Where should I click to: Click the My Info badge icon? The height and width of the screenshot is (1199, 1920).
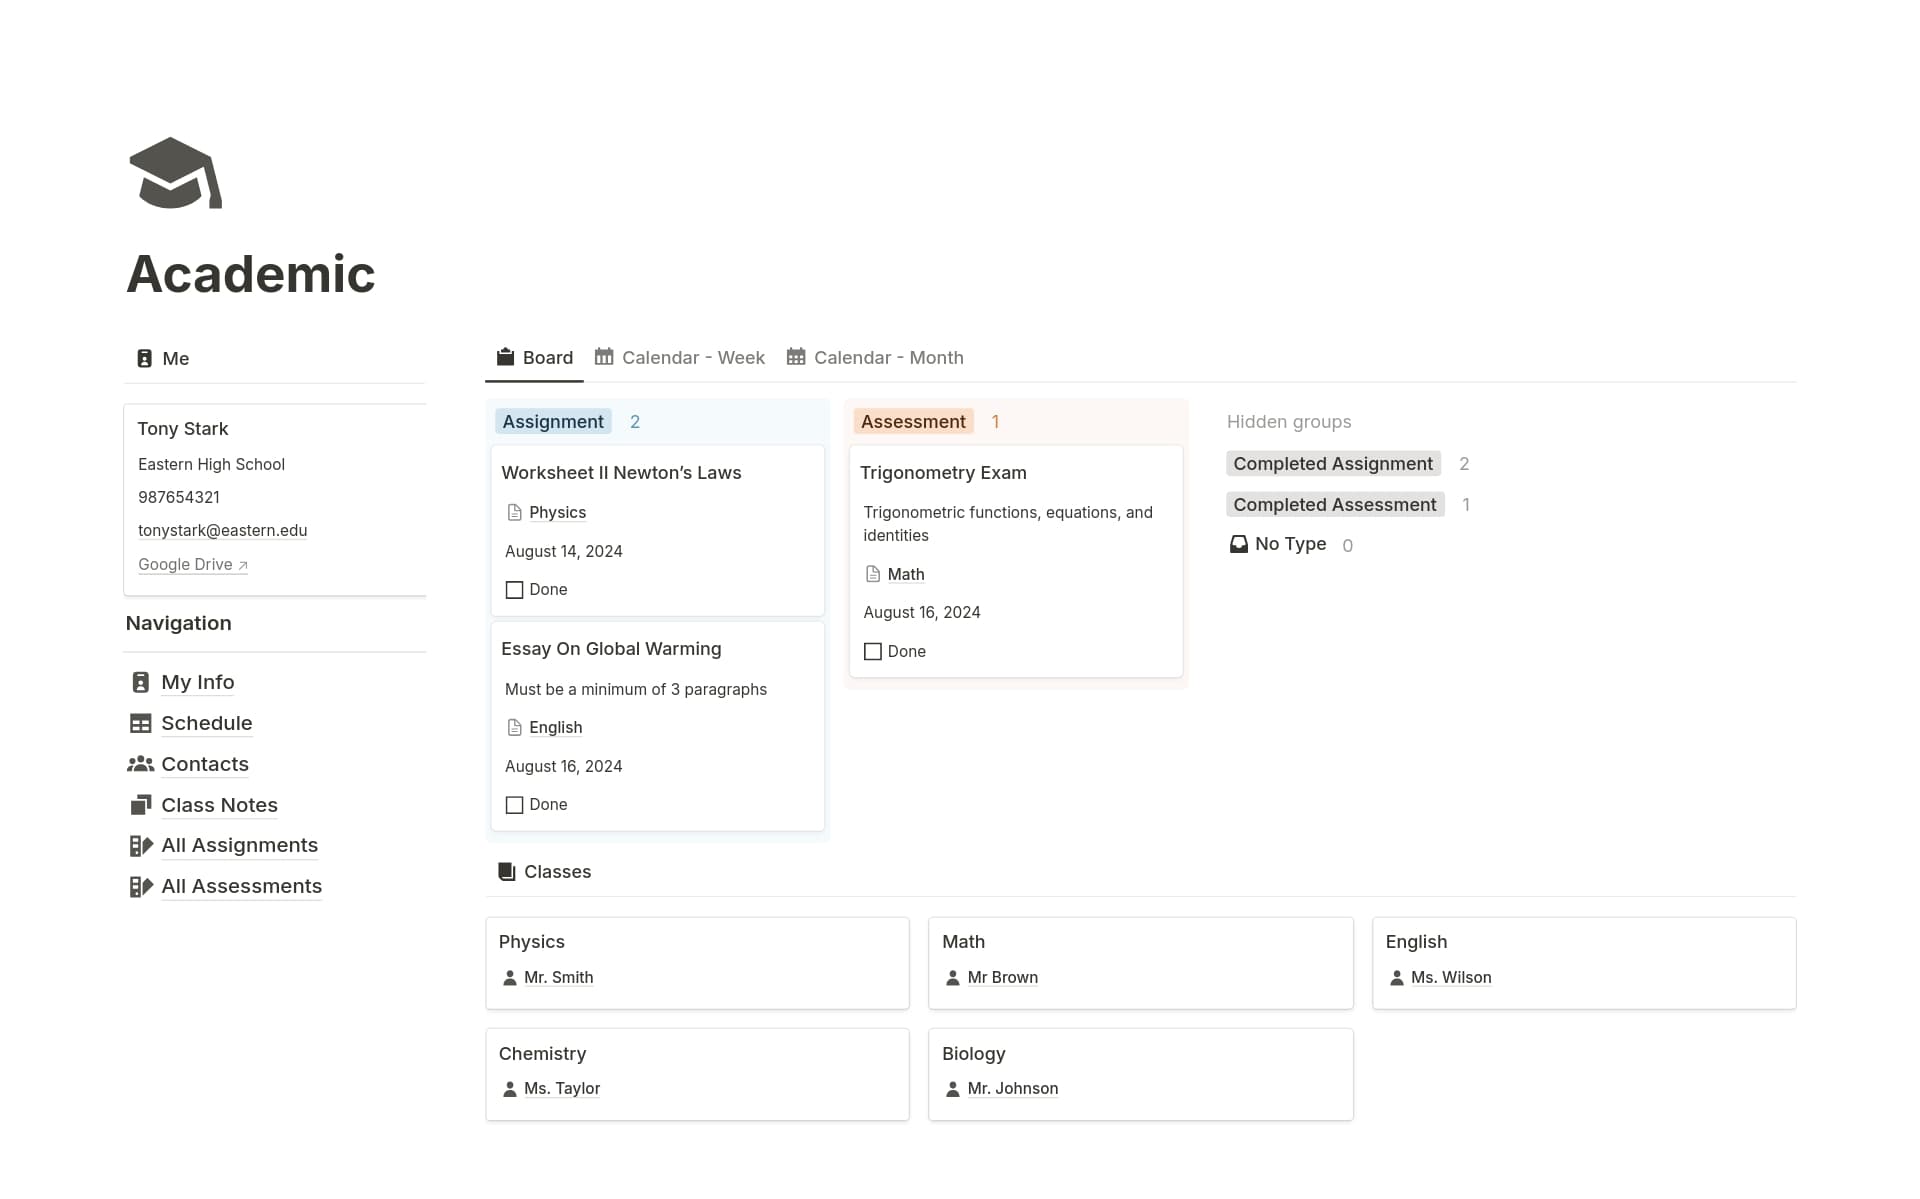141,682
